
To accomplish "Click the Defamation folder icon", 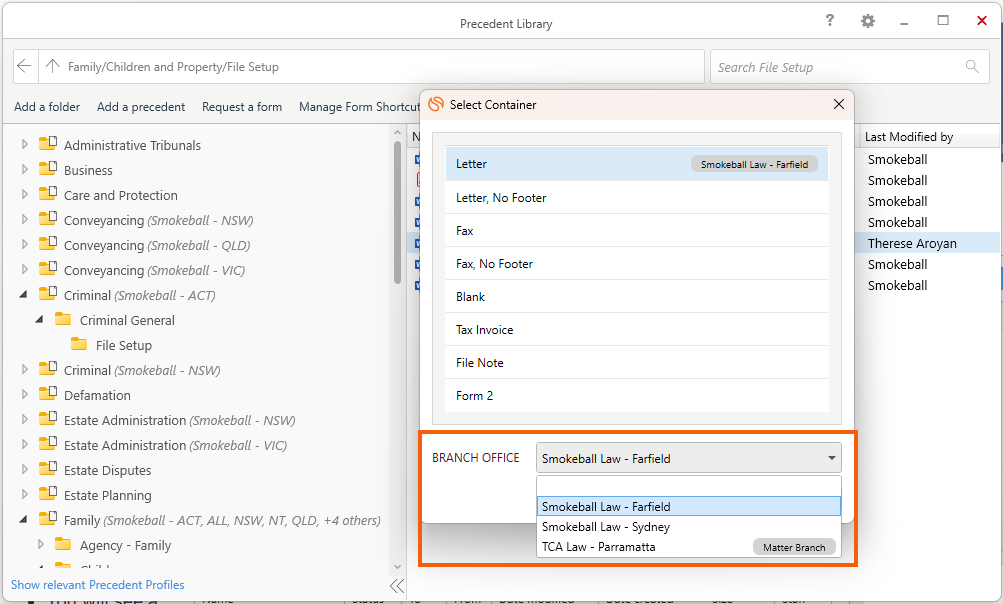I will [48, 393].
